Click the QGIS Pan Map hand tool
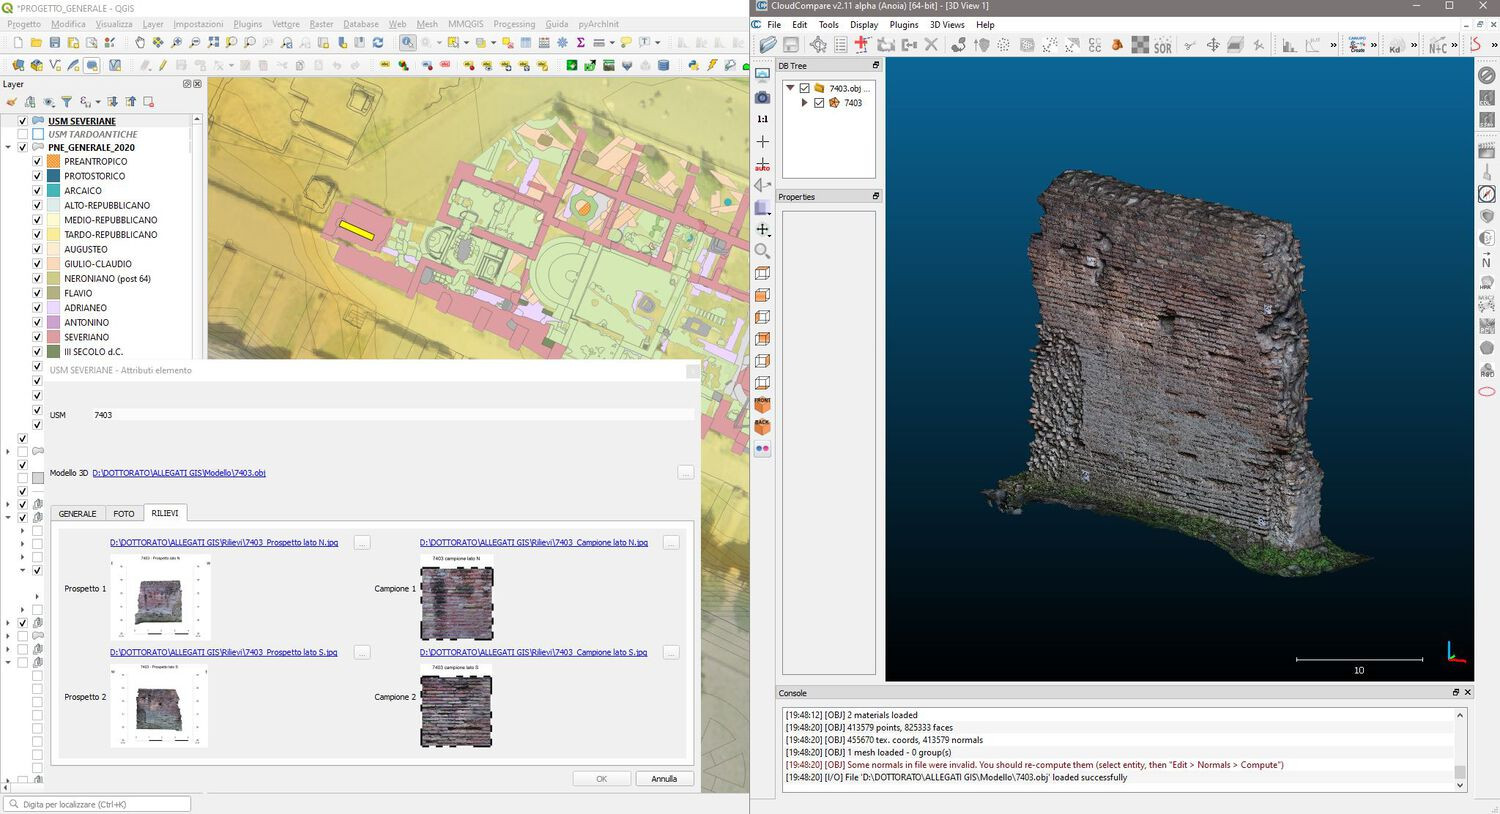 pyautogui.click(x=139, y=43)
